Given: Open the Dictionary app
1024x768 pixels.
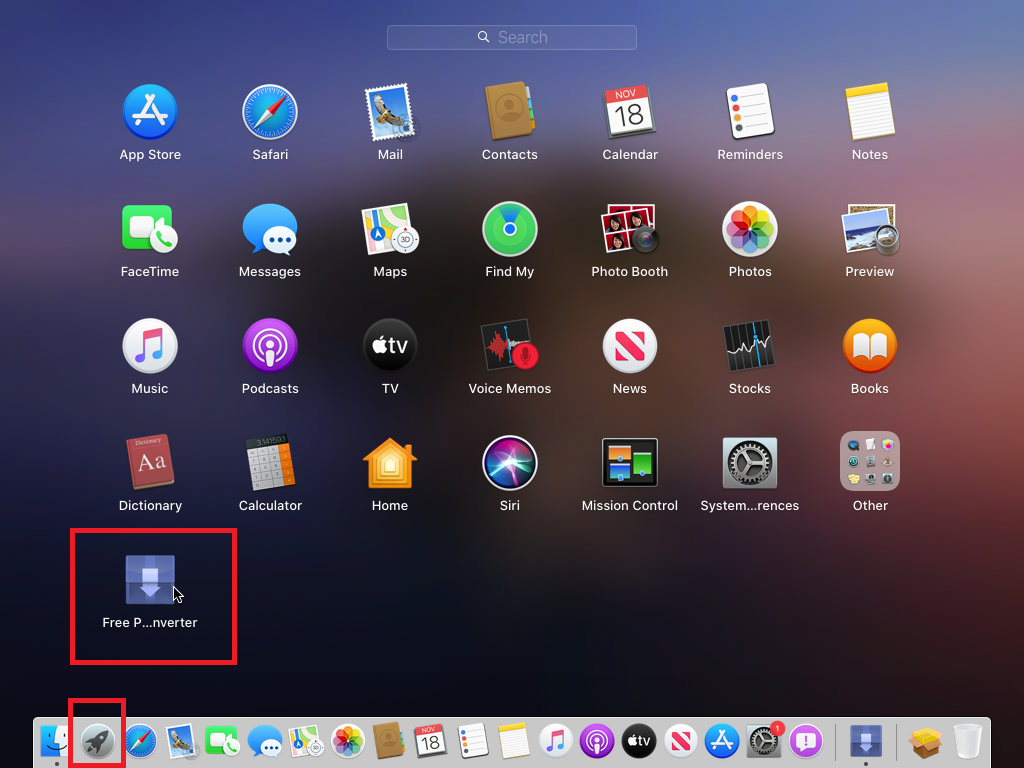Looking at the screenshot, I should [x=150, y=462].
